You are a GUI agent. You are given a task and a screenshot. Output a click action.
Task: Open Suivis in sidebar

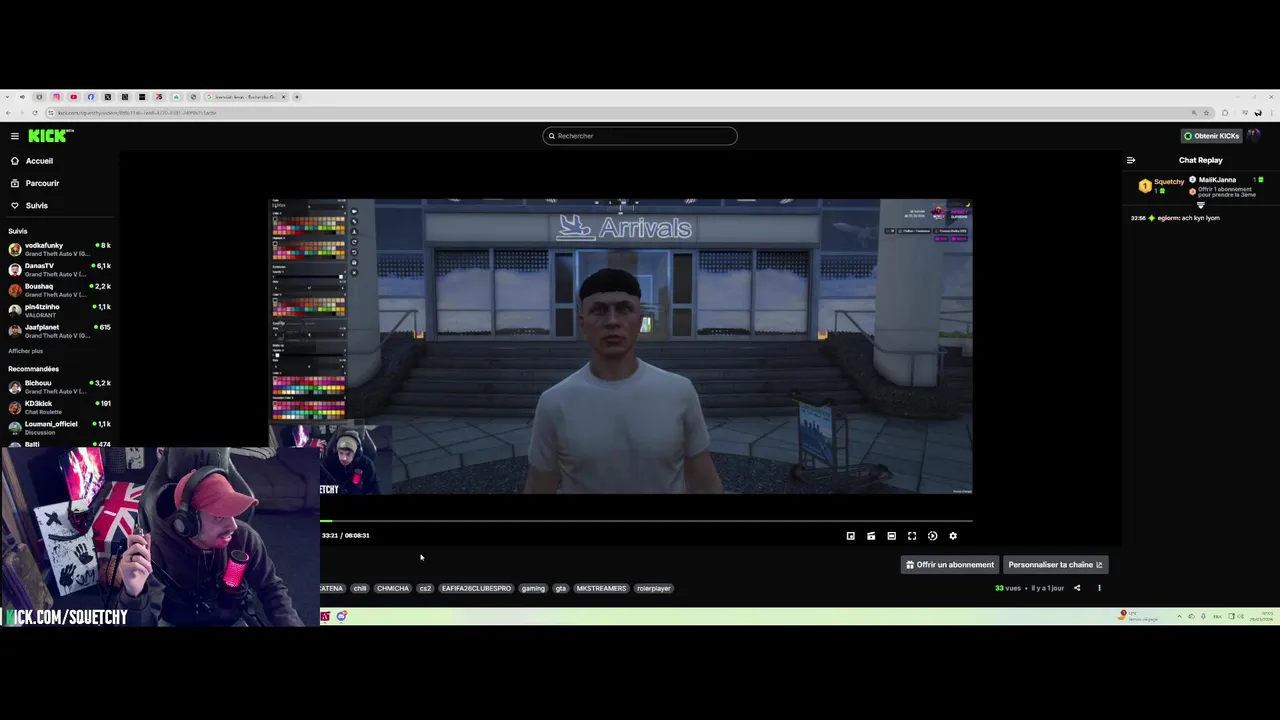click(30, 205)
